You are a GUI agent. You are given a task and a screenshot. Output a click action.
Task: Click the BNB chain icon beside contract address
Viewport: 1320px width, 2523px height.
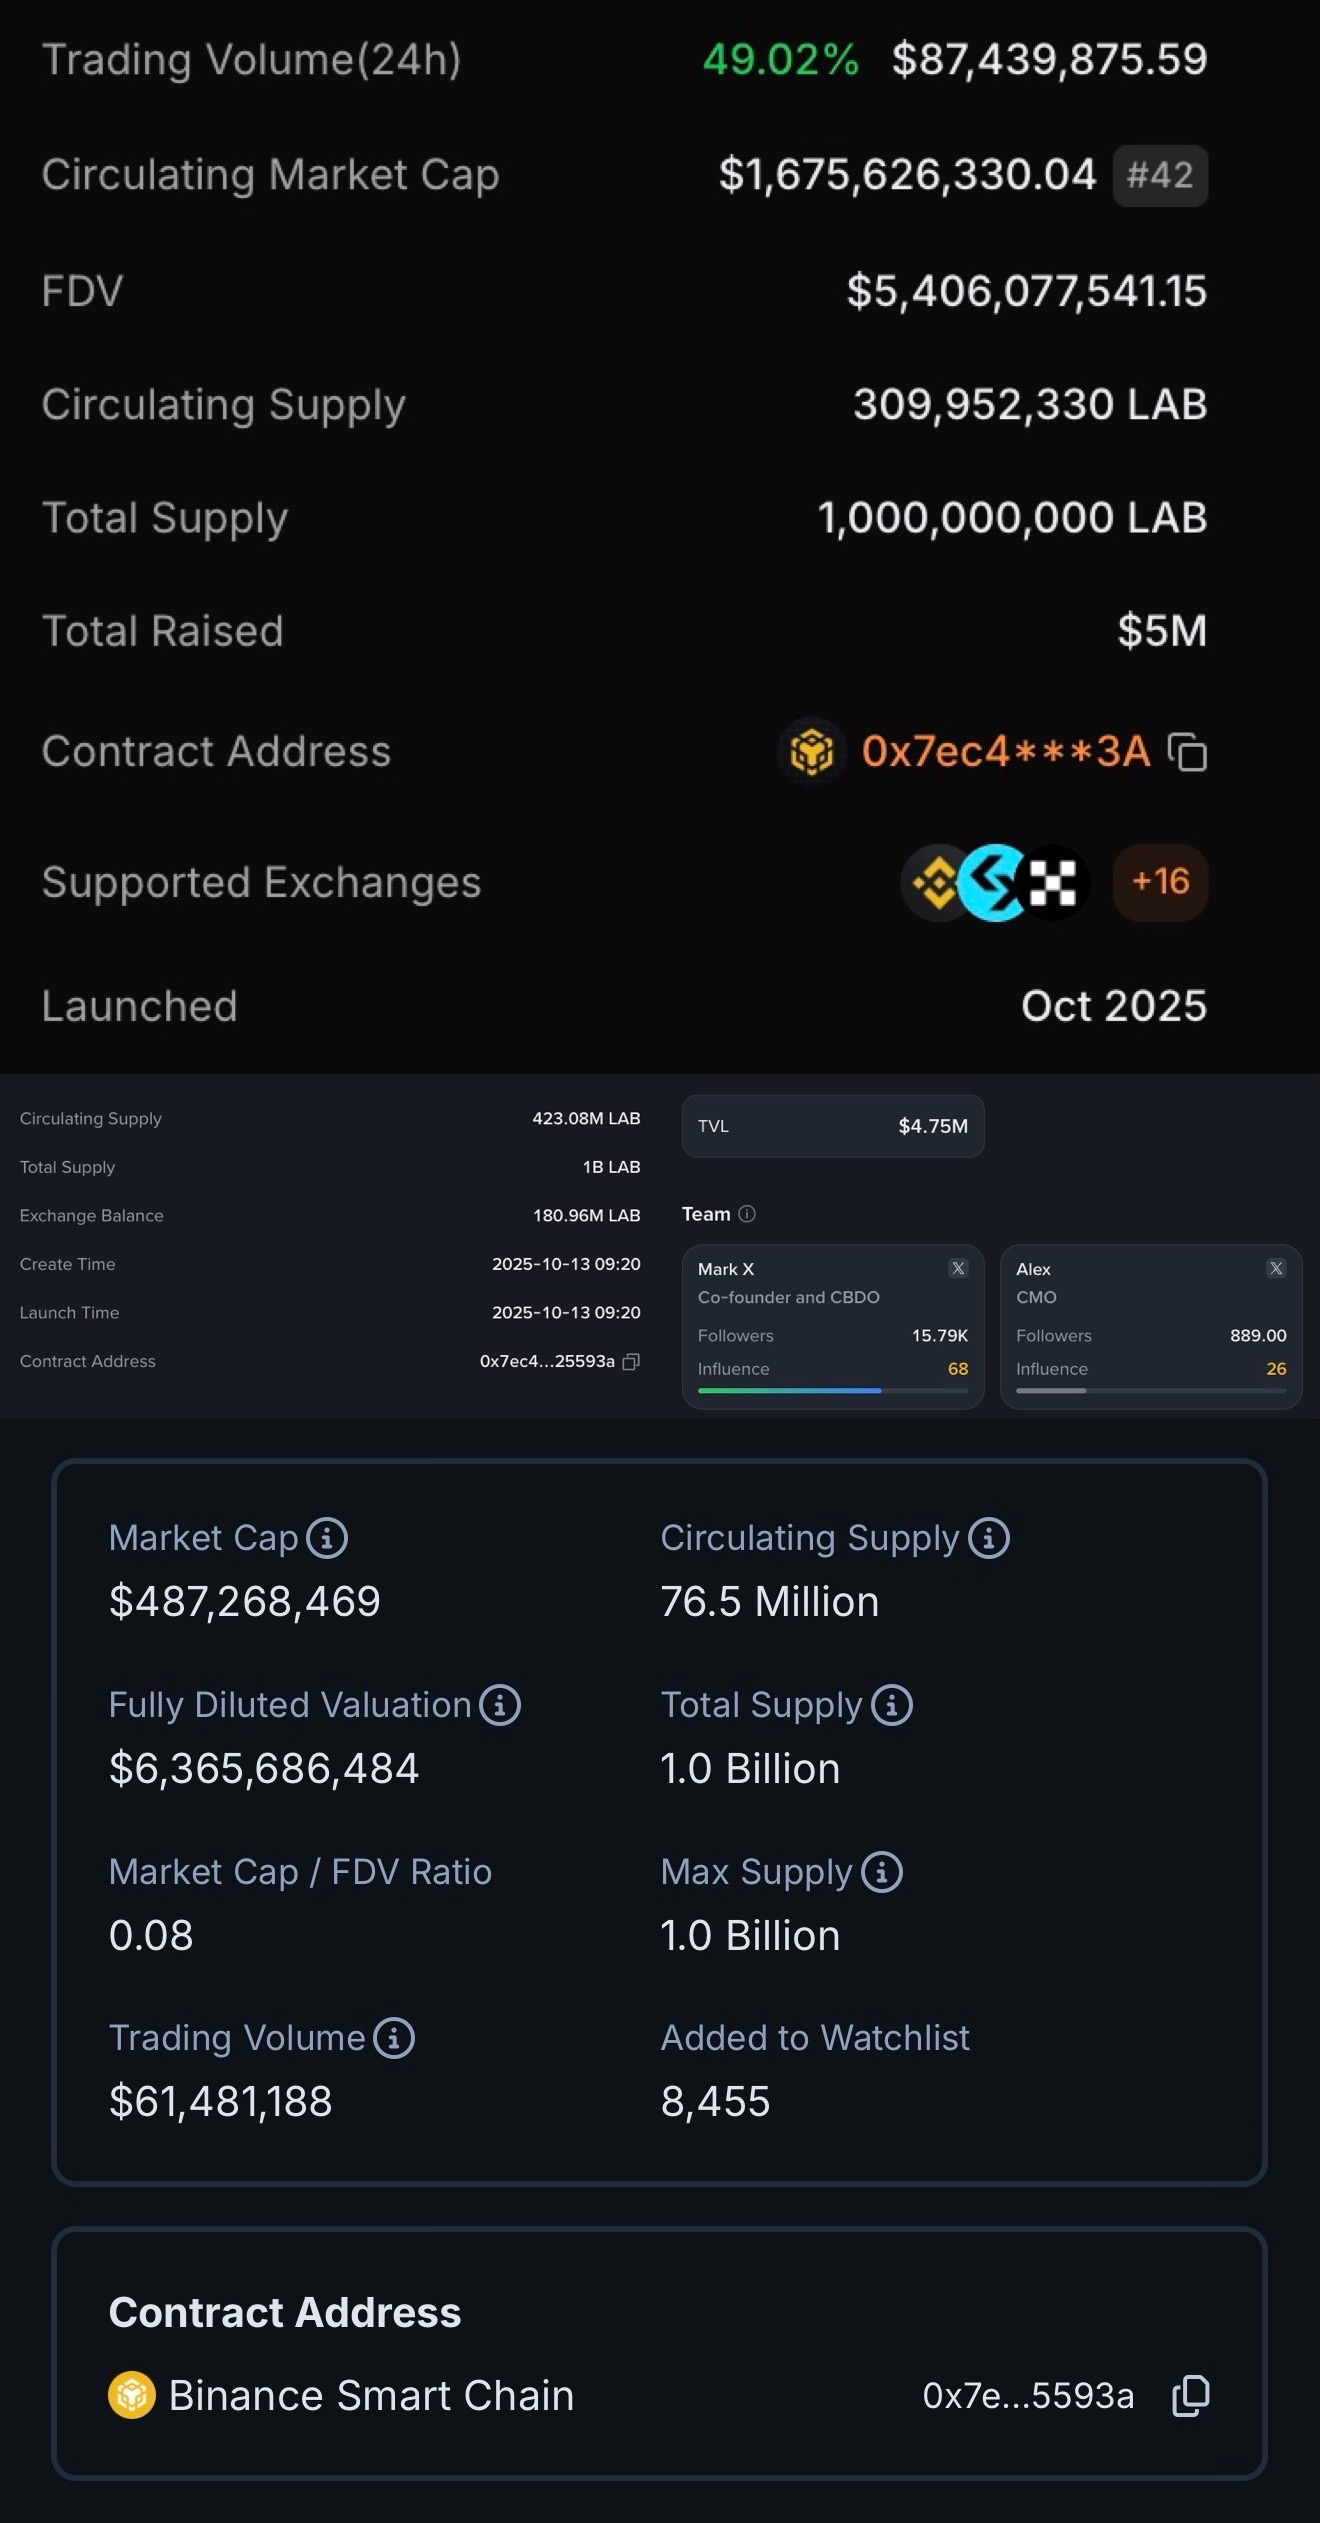[811, 752]
